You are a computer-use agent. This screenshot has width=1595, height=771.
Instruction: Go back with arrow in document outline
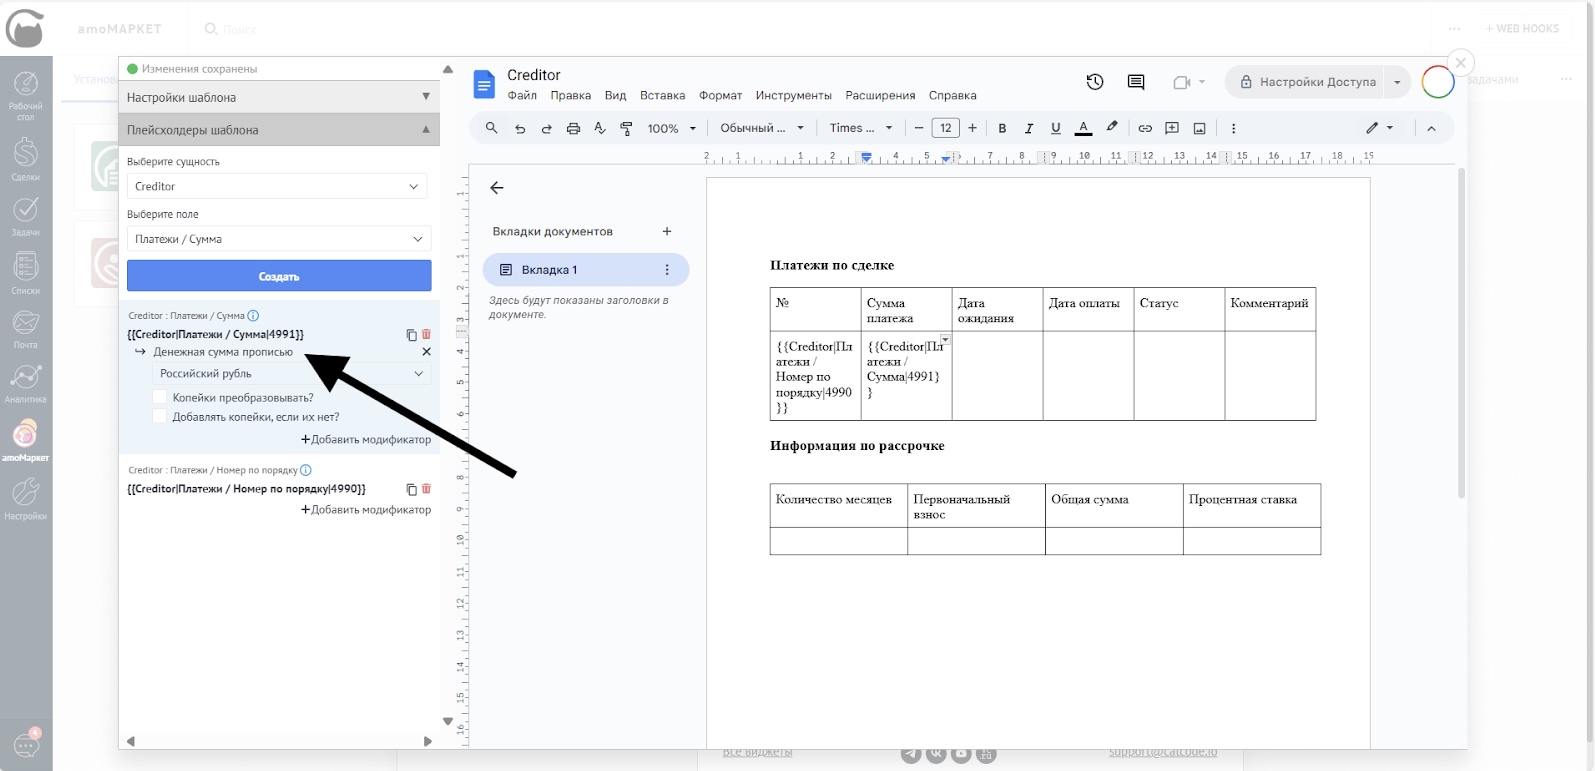pos(497,188)
